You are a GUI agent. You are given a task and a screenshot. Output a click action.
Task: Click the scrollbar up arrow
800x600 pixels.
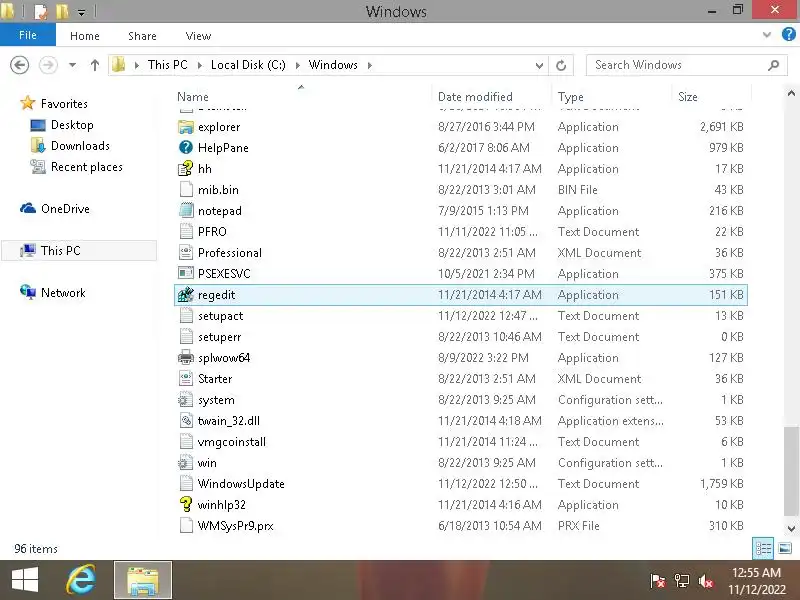[791, 93]
